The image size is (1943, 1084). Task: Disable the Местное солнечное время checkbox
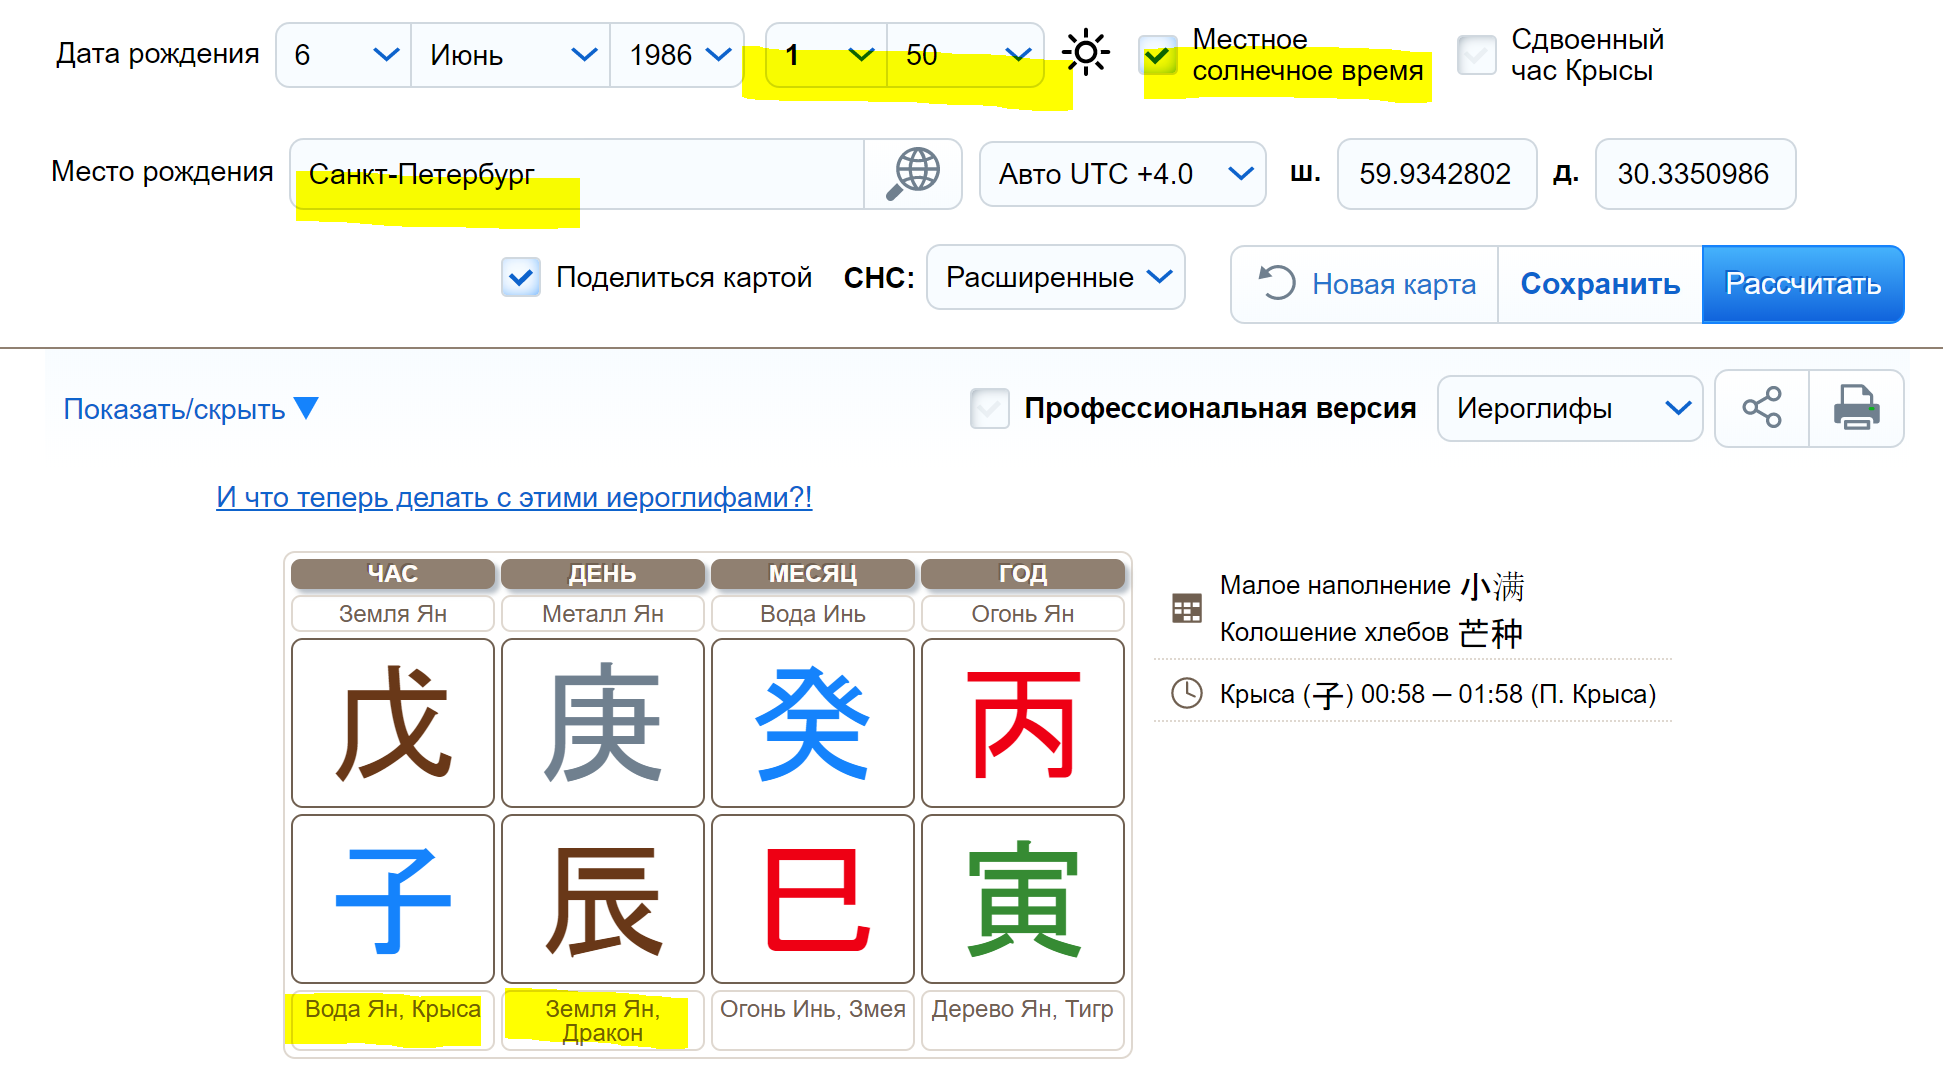tap(1157, 58)
